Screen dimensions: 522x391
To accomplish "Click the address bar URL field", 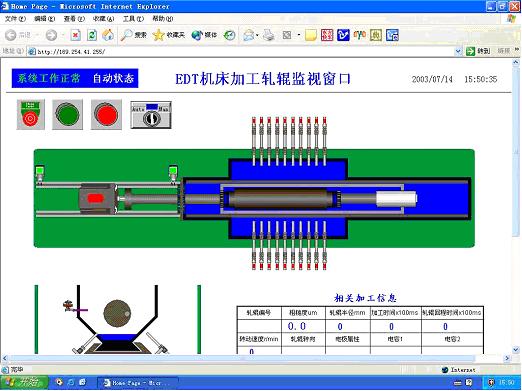I will (241, 51).
